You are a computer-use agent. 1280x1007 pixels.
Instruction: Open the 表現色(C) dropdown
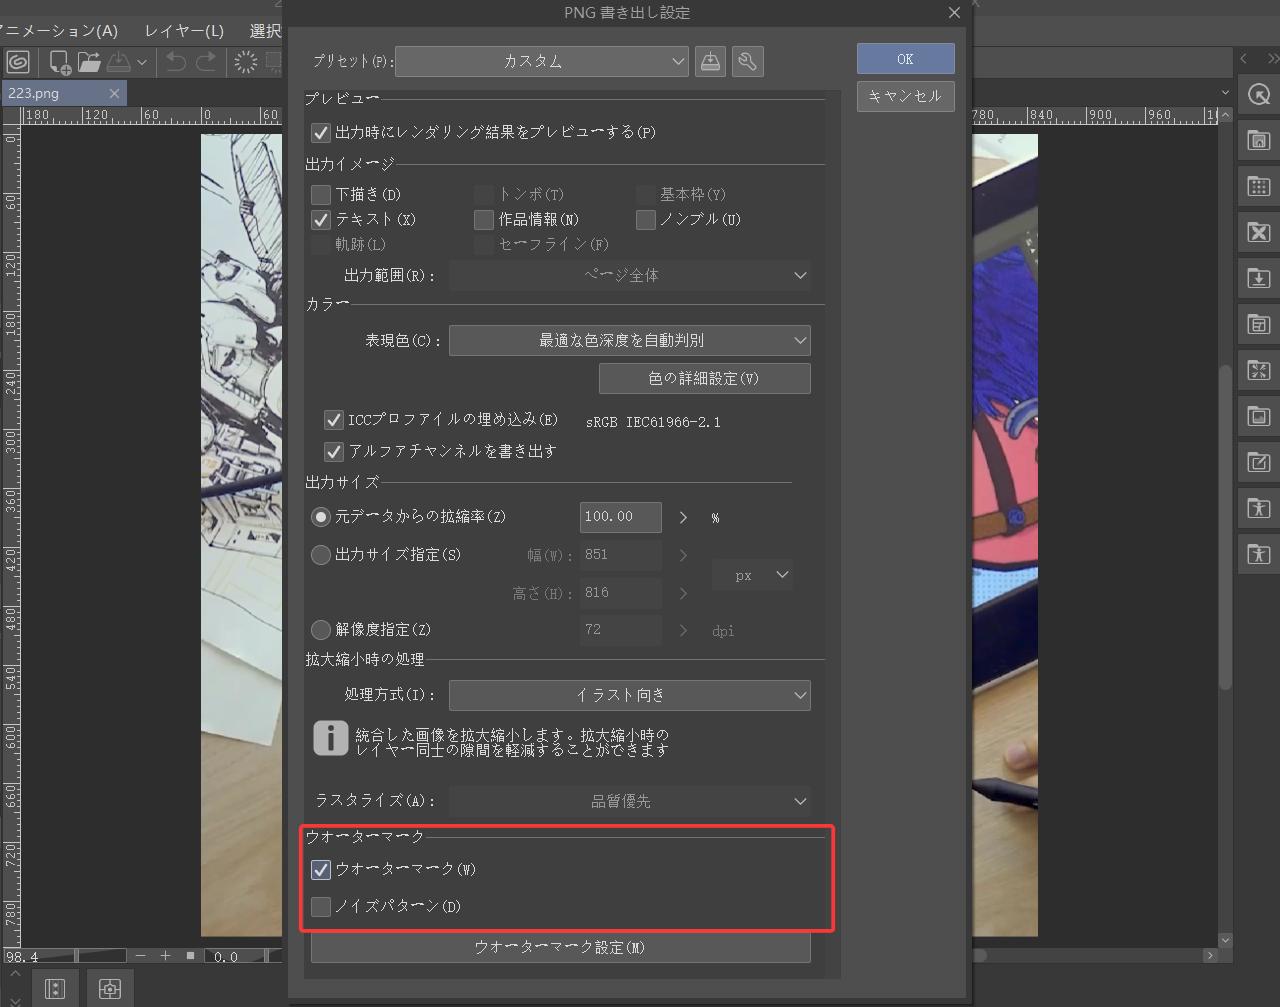point(629,341)
